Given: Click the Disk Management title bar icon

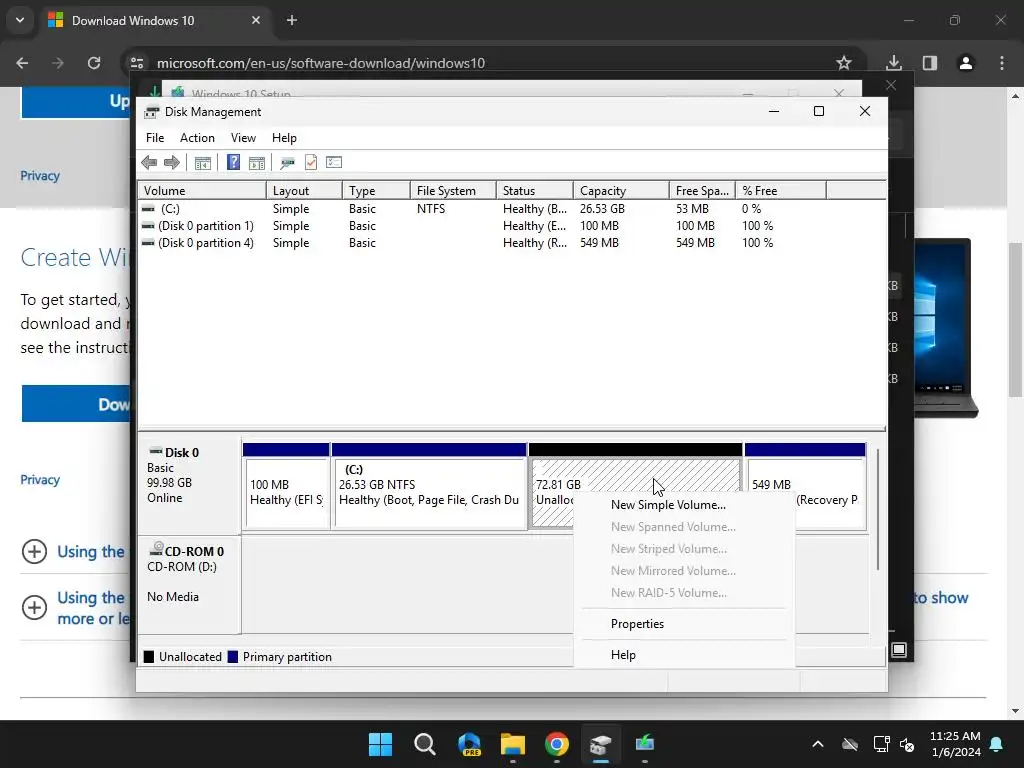Looking at the screenshot, I should pyautogui.click(x=152, y=112).
